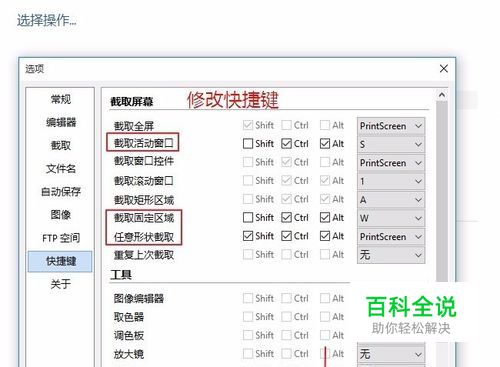Toggle Ctrl for 截取滚动窗口
The height and width of the screenshot is (367, 500).
(286, 181)
